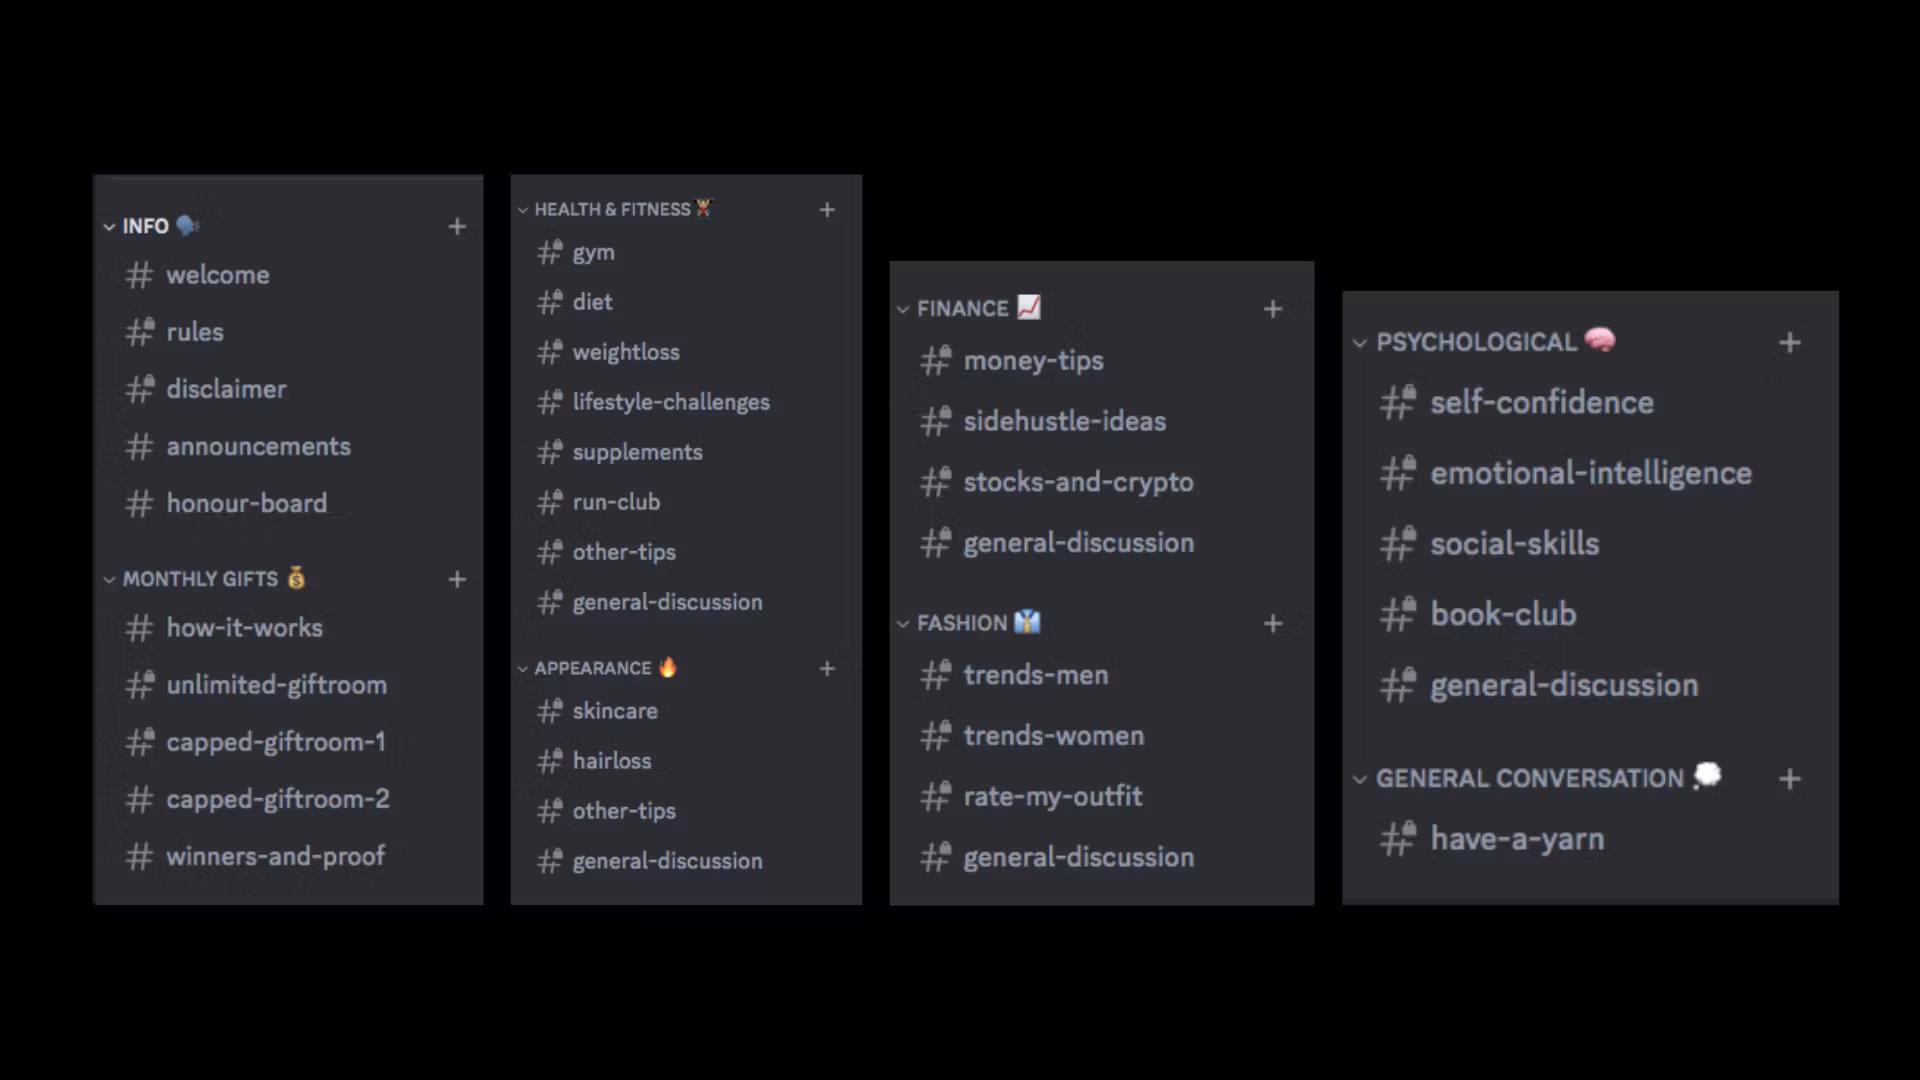Open the stocks-and-crypto channel
This screenshot has width=1920, height=1080.
tap(1077, 482)
